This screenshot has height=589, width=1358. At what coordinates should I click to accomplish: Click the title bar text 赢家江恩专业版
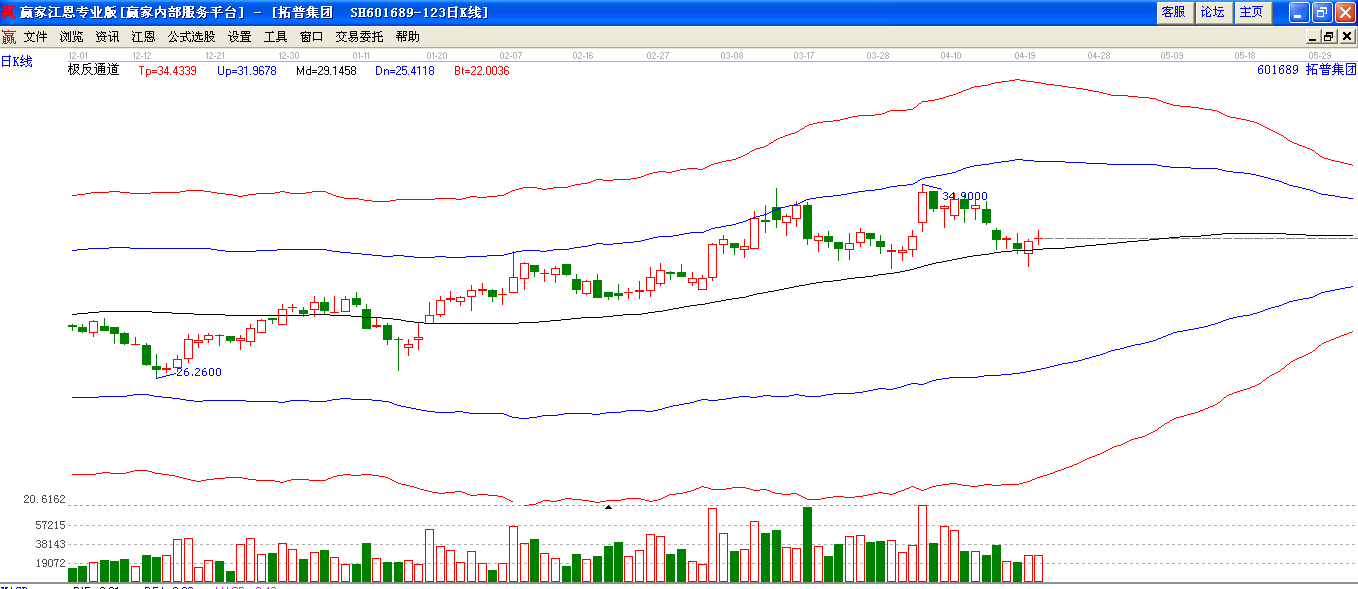(x=68, y=12)
